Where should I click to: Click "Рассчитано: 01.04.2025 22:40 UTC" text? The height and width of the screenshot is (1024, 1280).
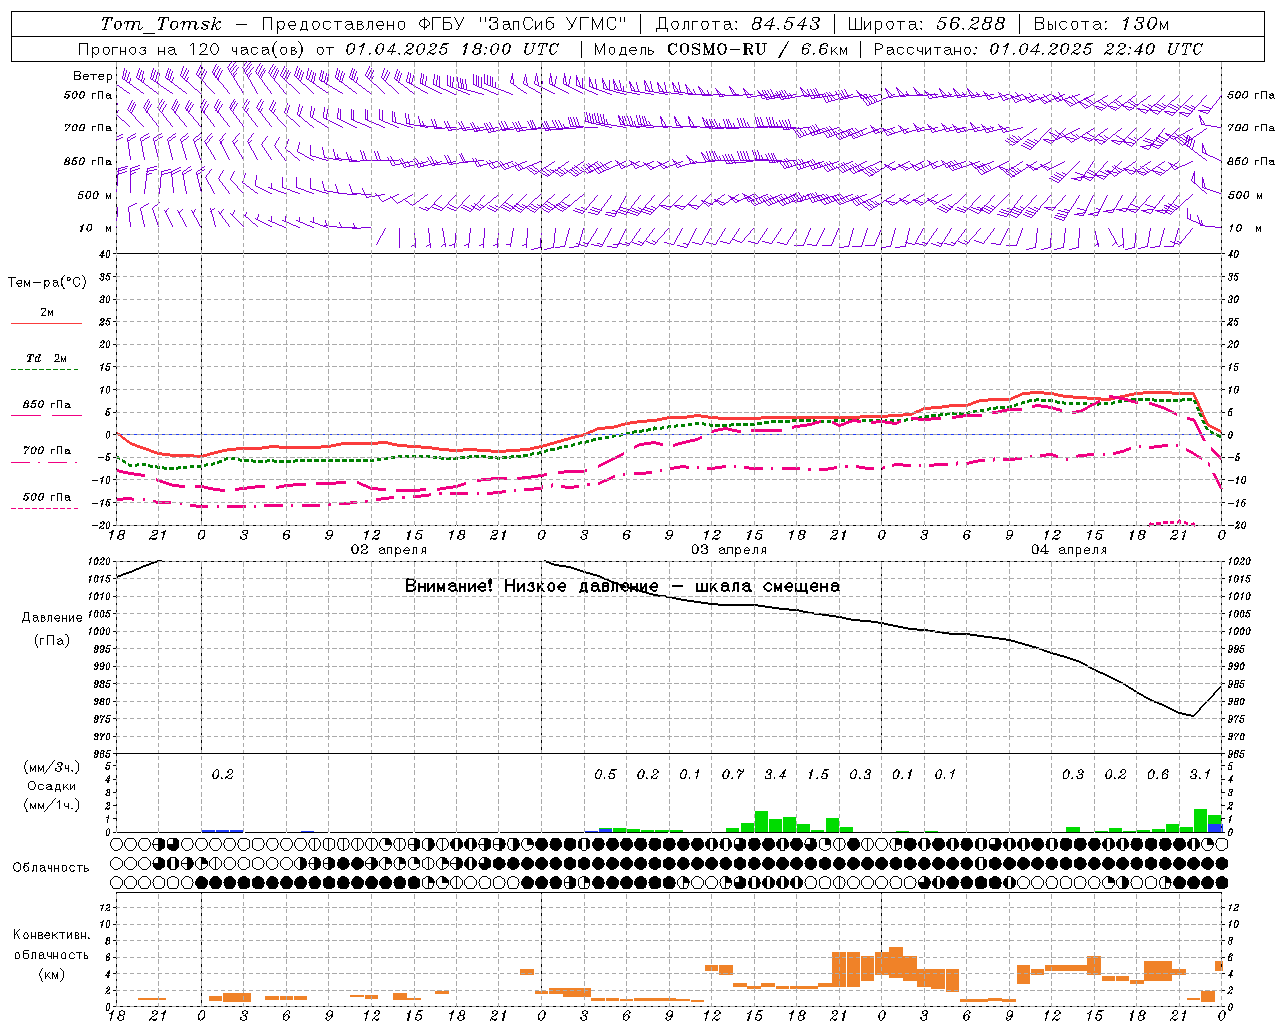pyautogui.click(x=1038, y=49)
